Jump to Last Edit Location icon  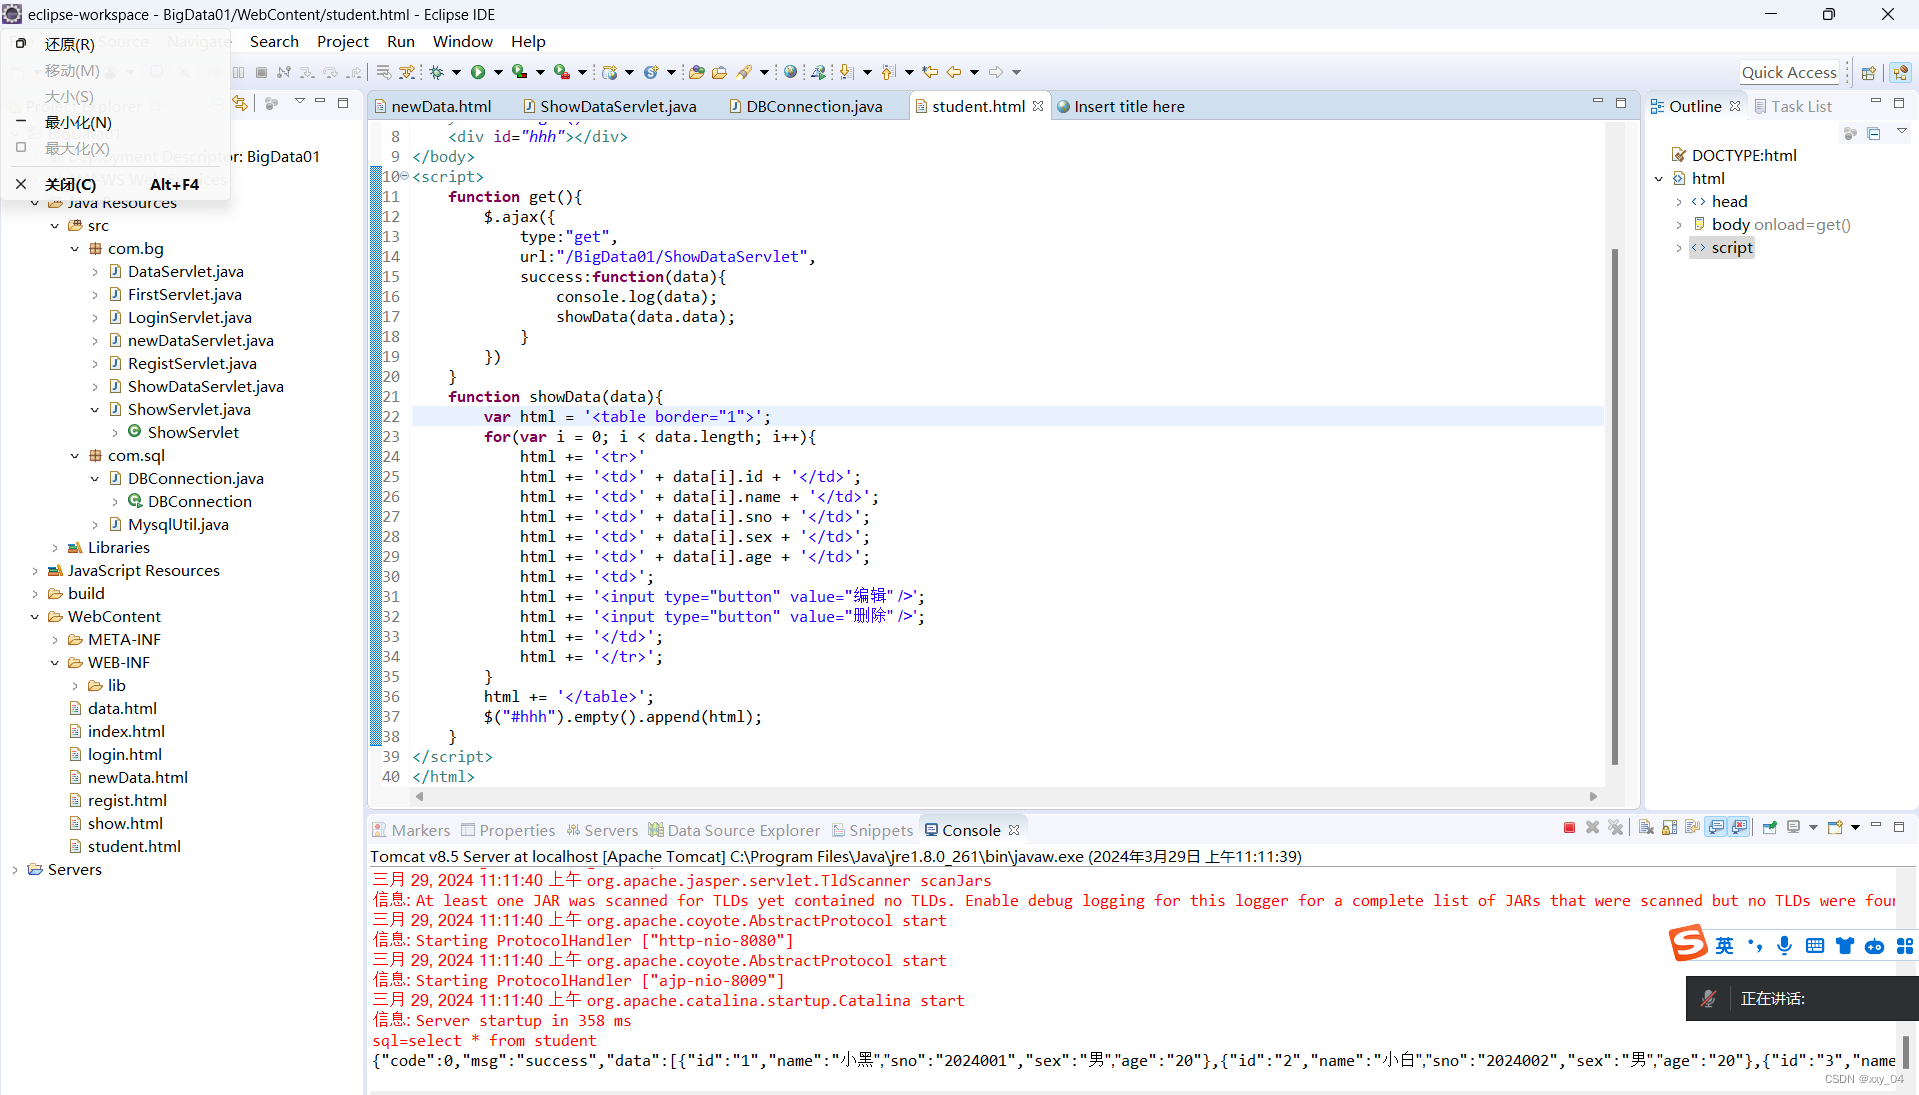pyautogui.click(x=930, y=72)
